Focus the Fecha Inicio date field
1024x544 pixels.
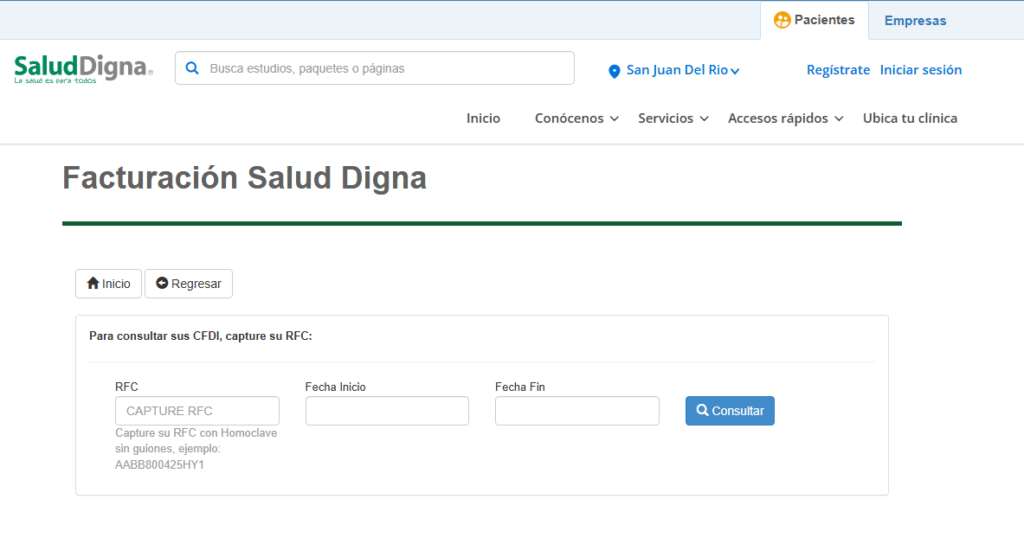coord(387,411)
